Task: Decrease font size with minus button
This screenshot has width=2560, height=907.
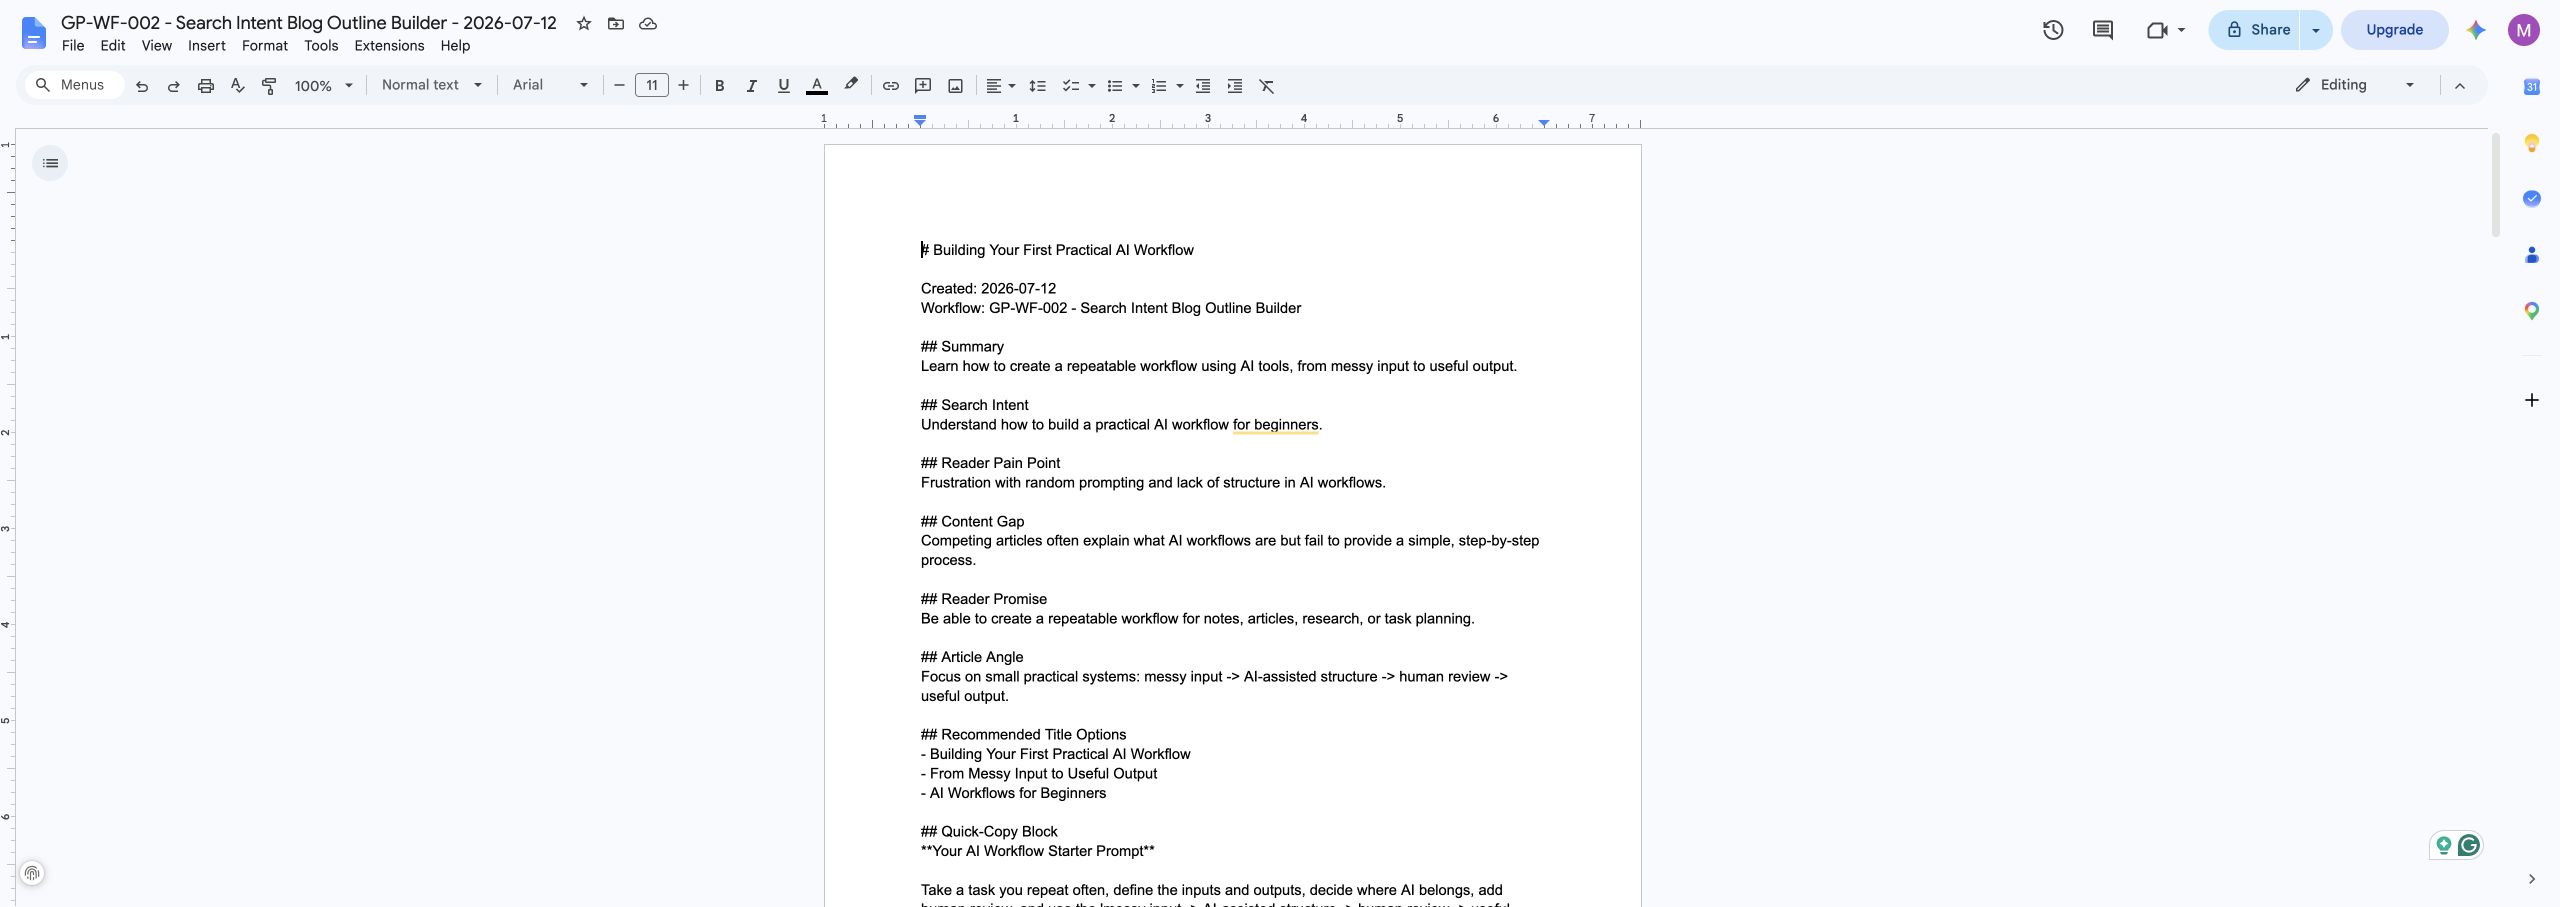Action: (619, 86)
